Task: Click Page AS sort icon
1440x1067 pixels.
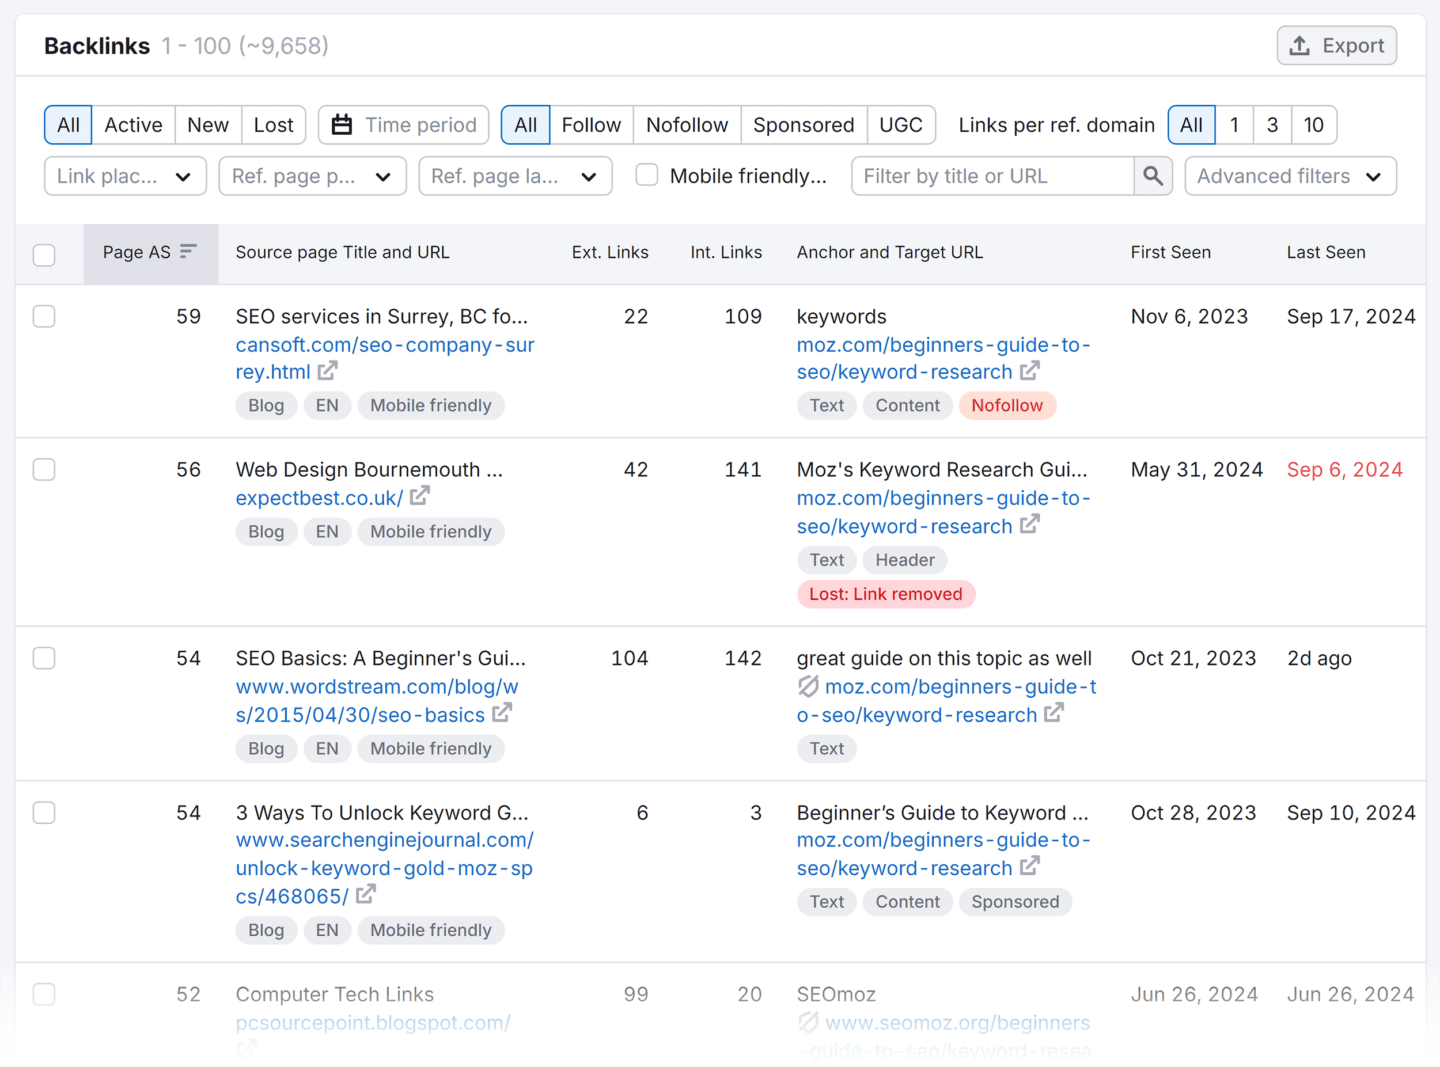Action: pyautogui.click(x=188, y=252)
